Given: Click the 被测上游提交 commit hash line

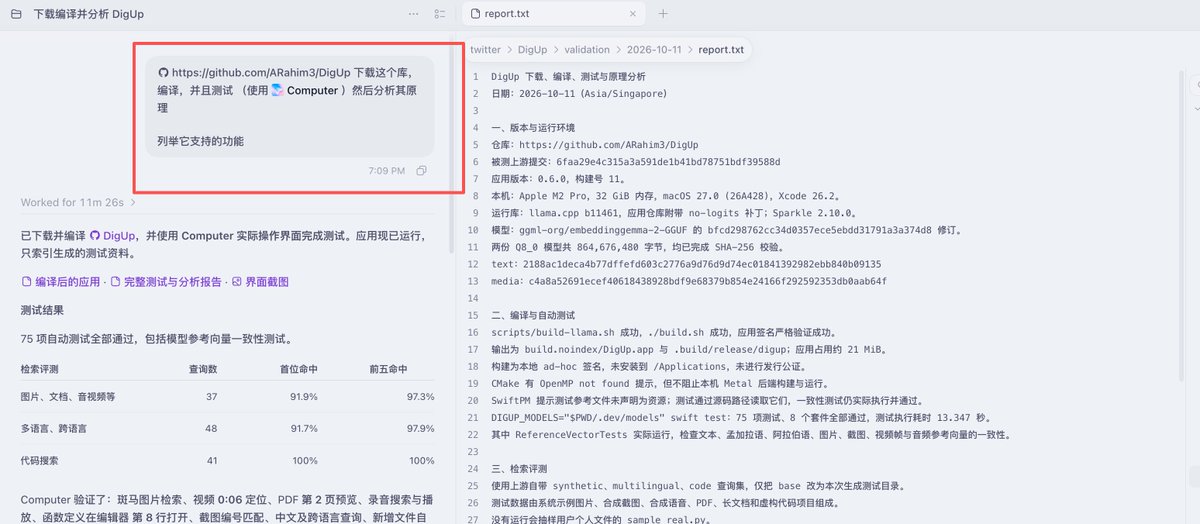Looking at the screenshot, I should pos(636,161).
